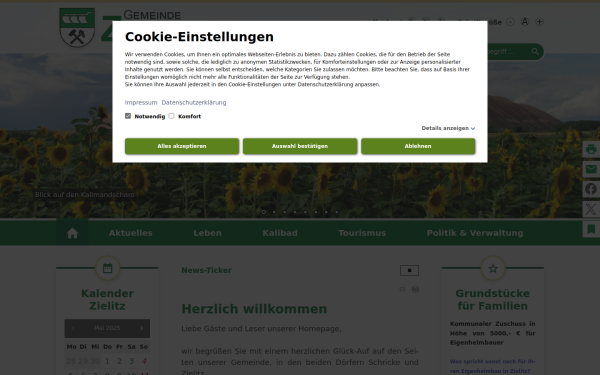The height and width of the screenshot is (375, 600).
Task: Click the email envelope icon in the sidebar
Action: click(x=591, y=169)
